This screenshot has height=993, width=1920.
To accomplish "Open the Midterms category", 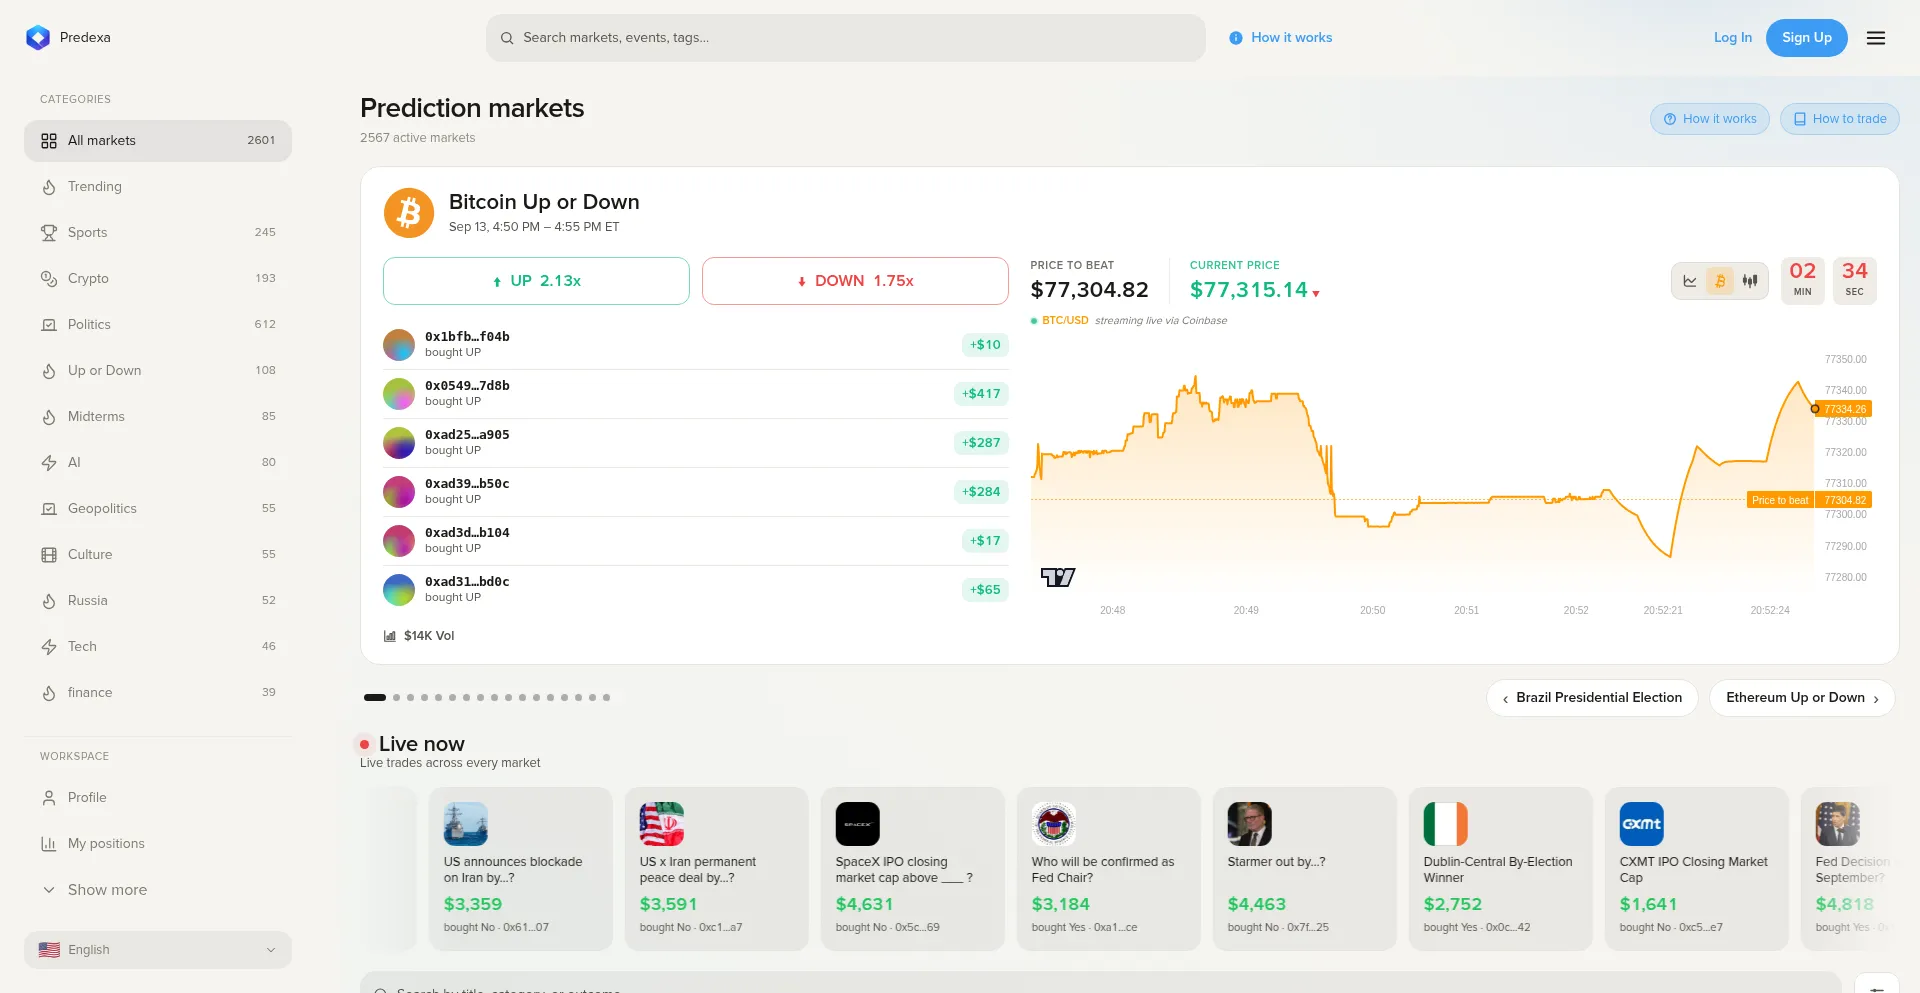I will (x=158, y=417).
